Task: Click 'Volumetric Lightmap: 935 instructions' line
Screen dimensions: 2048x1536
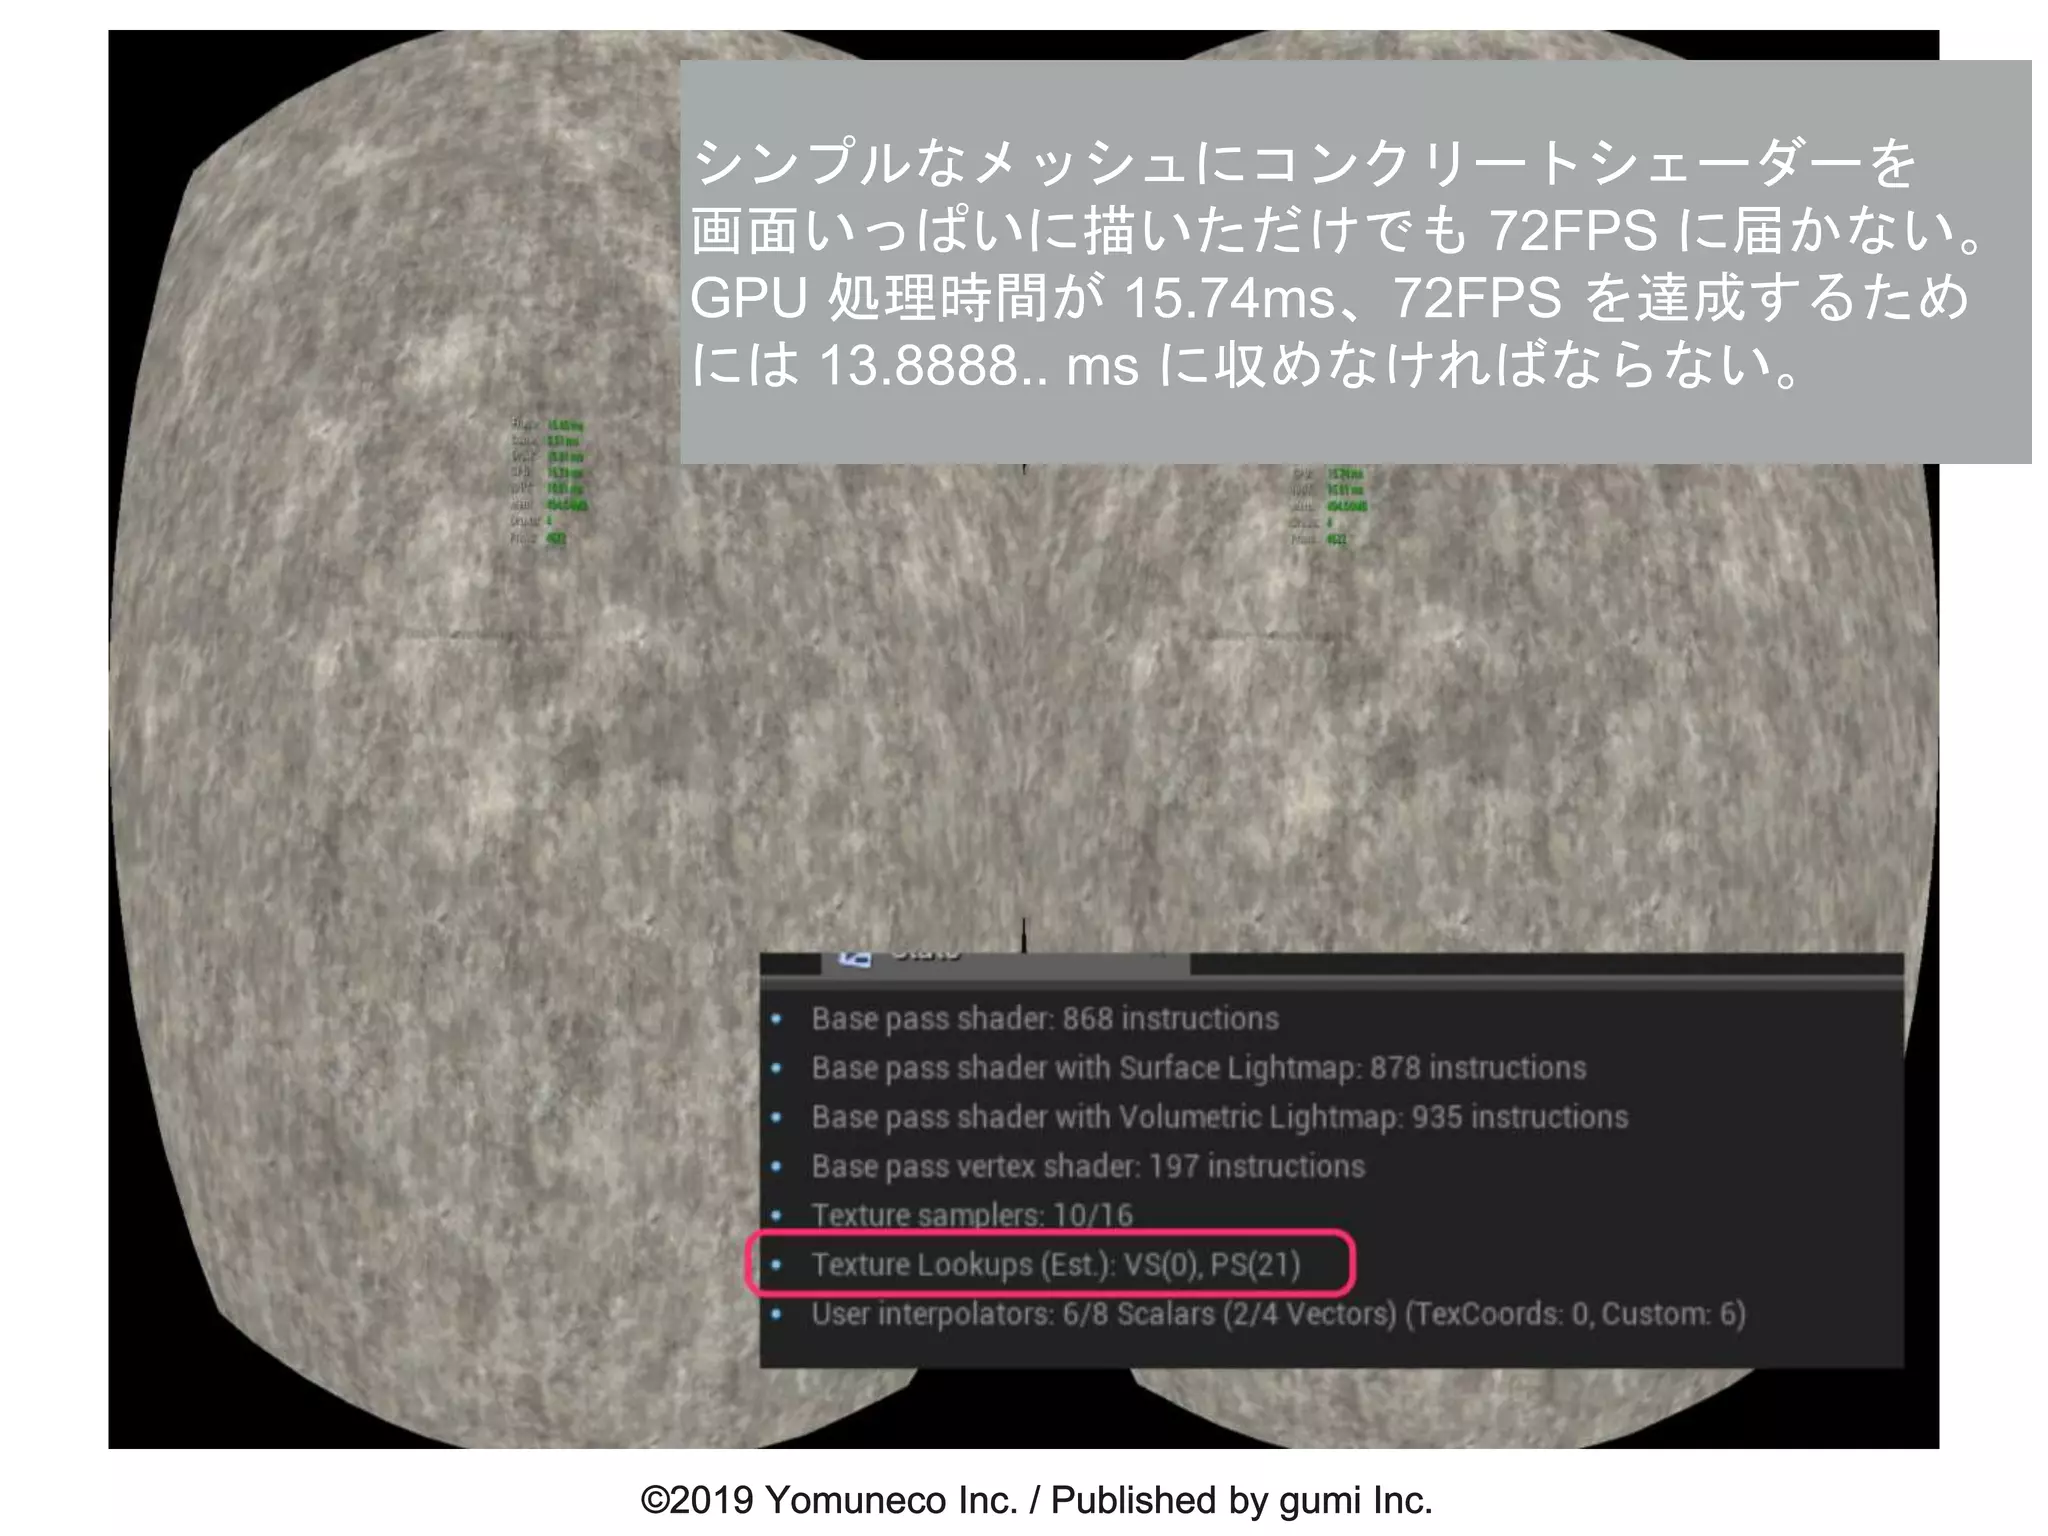Action: pyautogui.click(x=1219, y=1117)
